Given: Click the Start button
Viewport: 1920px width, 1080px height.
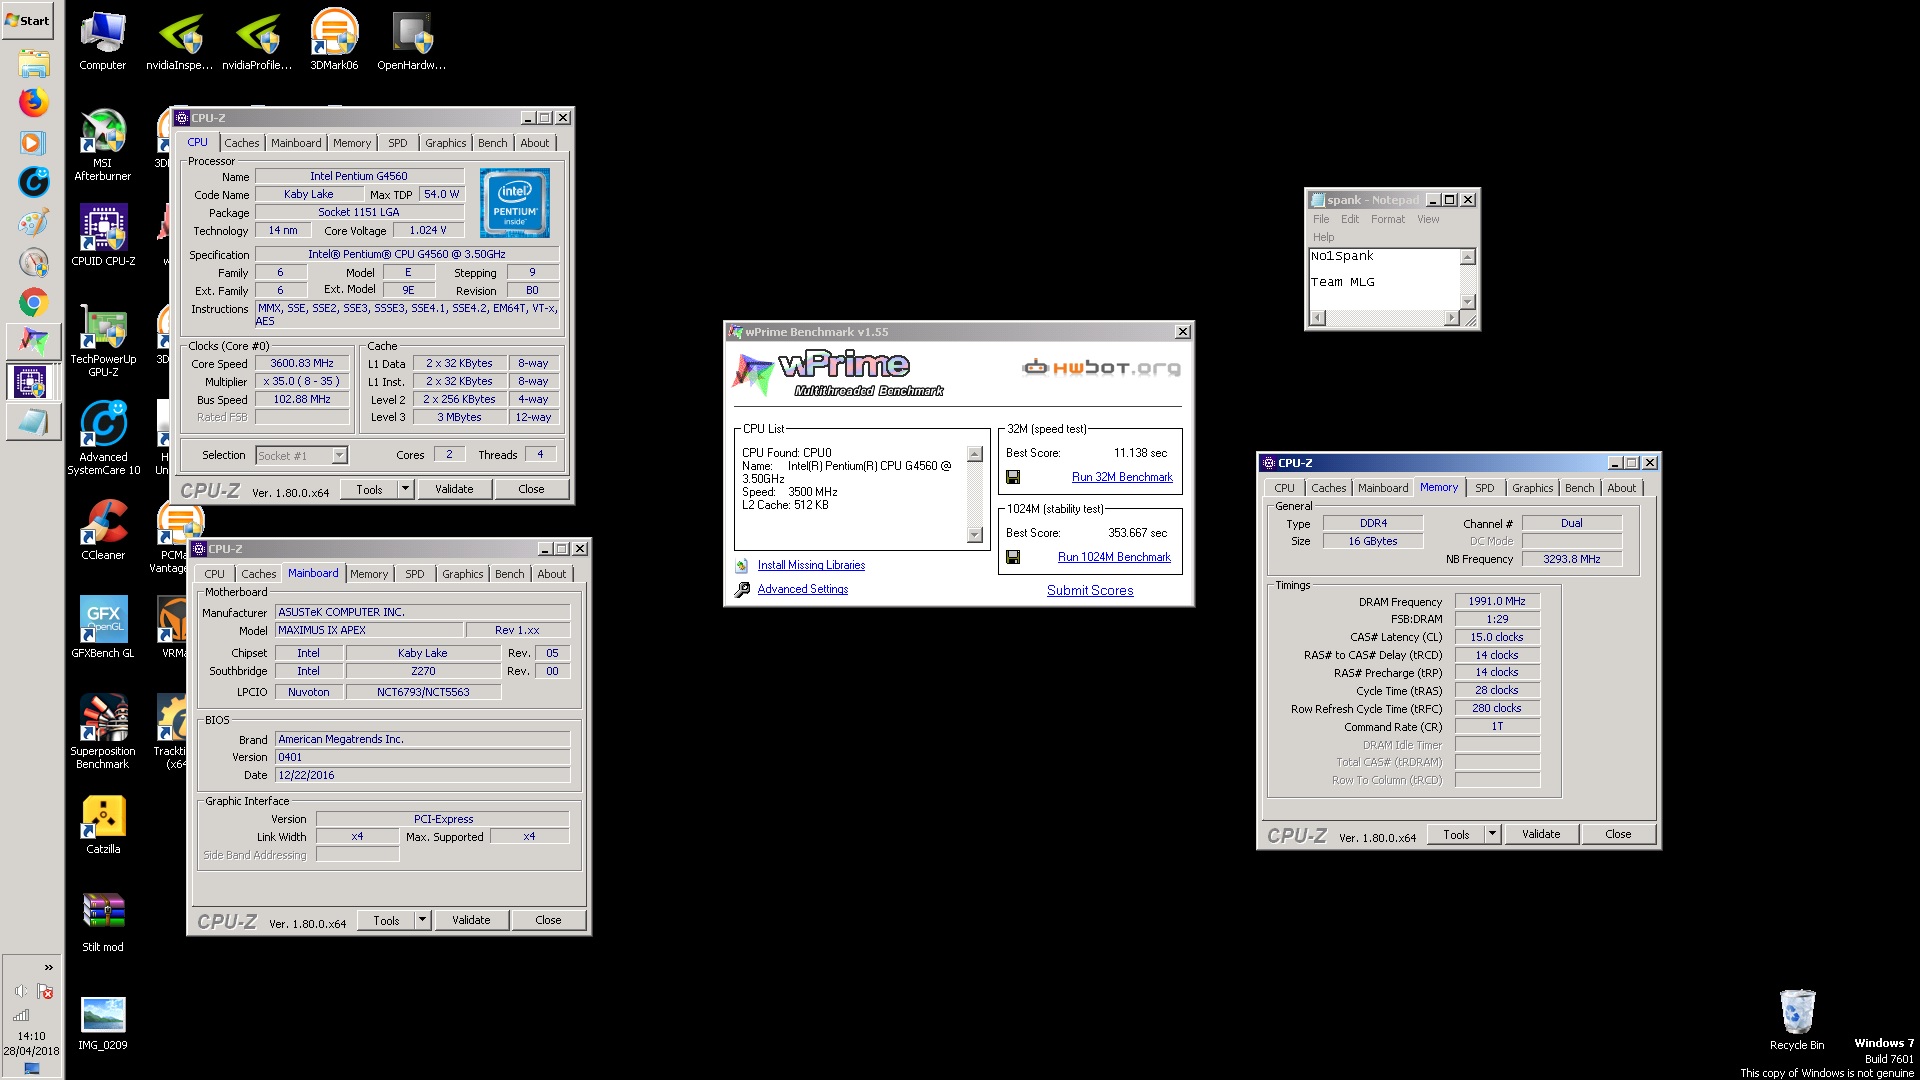Looking at the screenshot, I should (x=27, y=20).
